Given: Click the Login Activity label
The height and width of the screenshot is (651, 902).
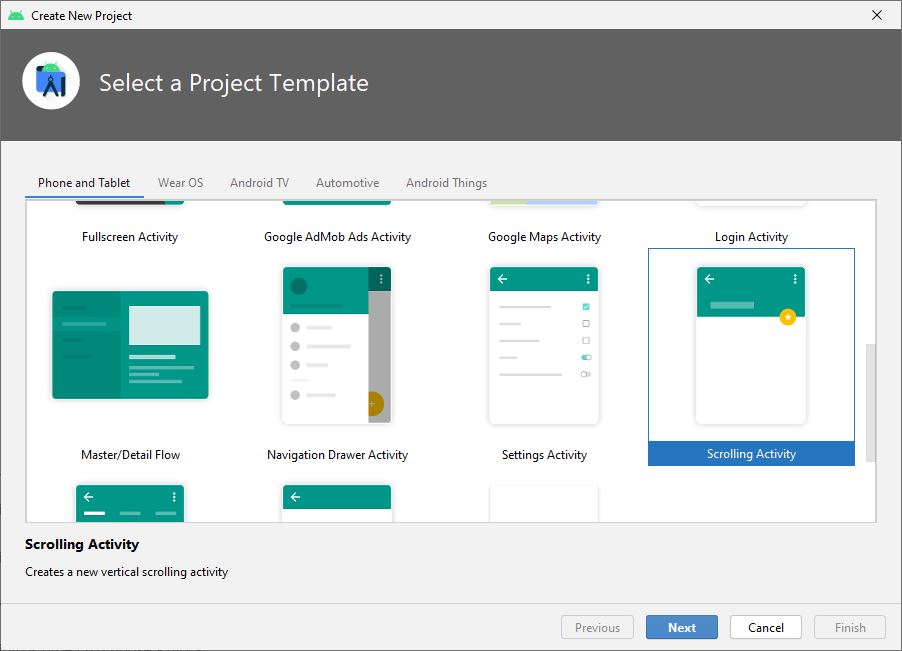Looking at the screenshot, I should (x=751, y=237).
